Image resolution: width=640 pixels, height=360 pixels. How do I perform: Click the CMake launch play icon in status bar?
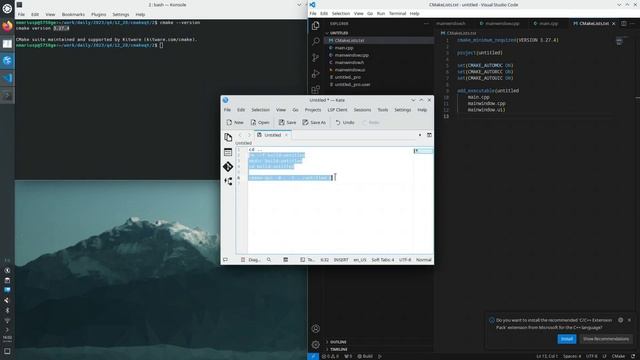380,356
